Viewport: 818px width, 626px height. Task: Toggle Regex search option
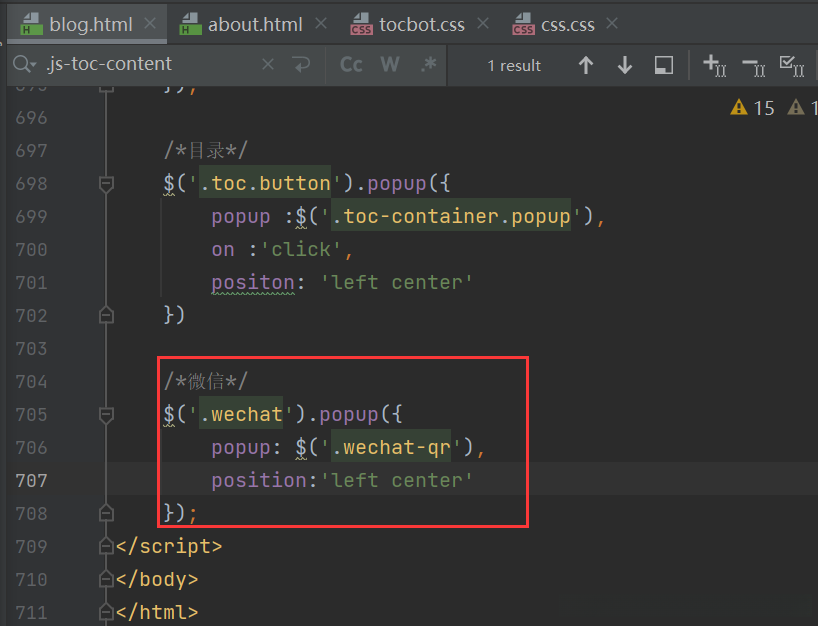click(x=429, y=64)
